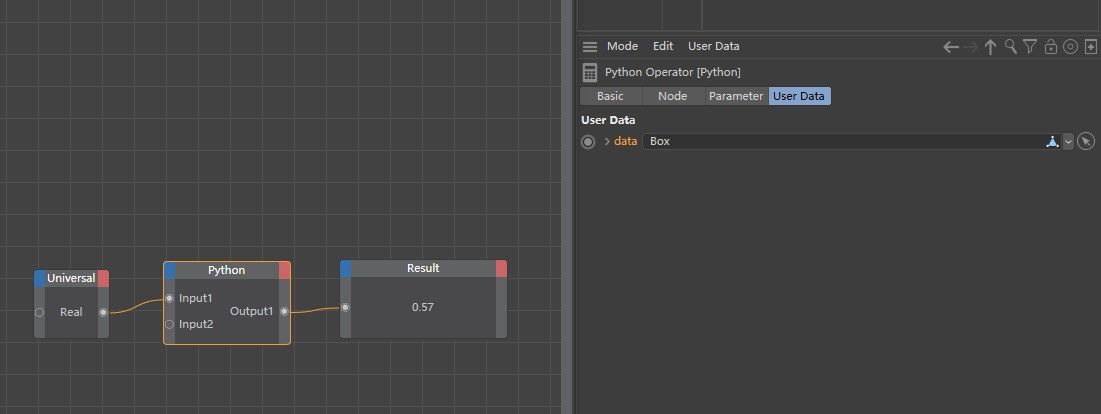Go back with the left arrow icon
Viewport: 1101px width, 414px height.
(x=951, y=47)
